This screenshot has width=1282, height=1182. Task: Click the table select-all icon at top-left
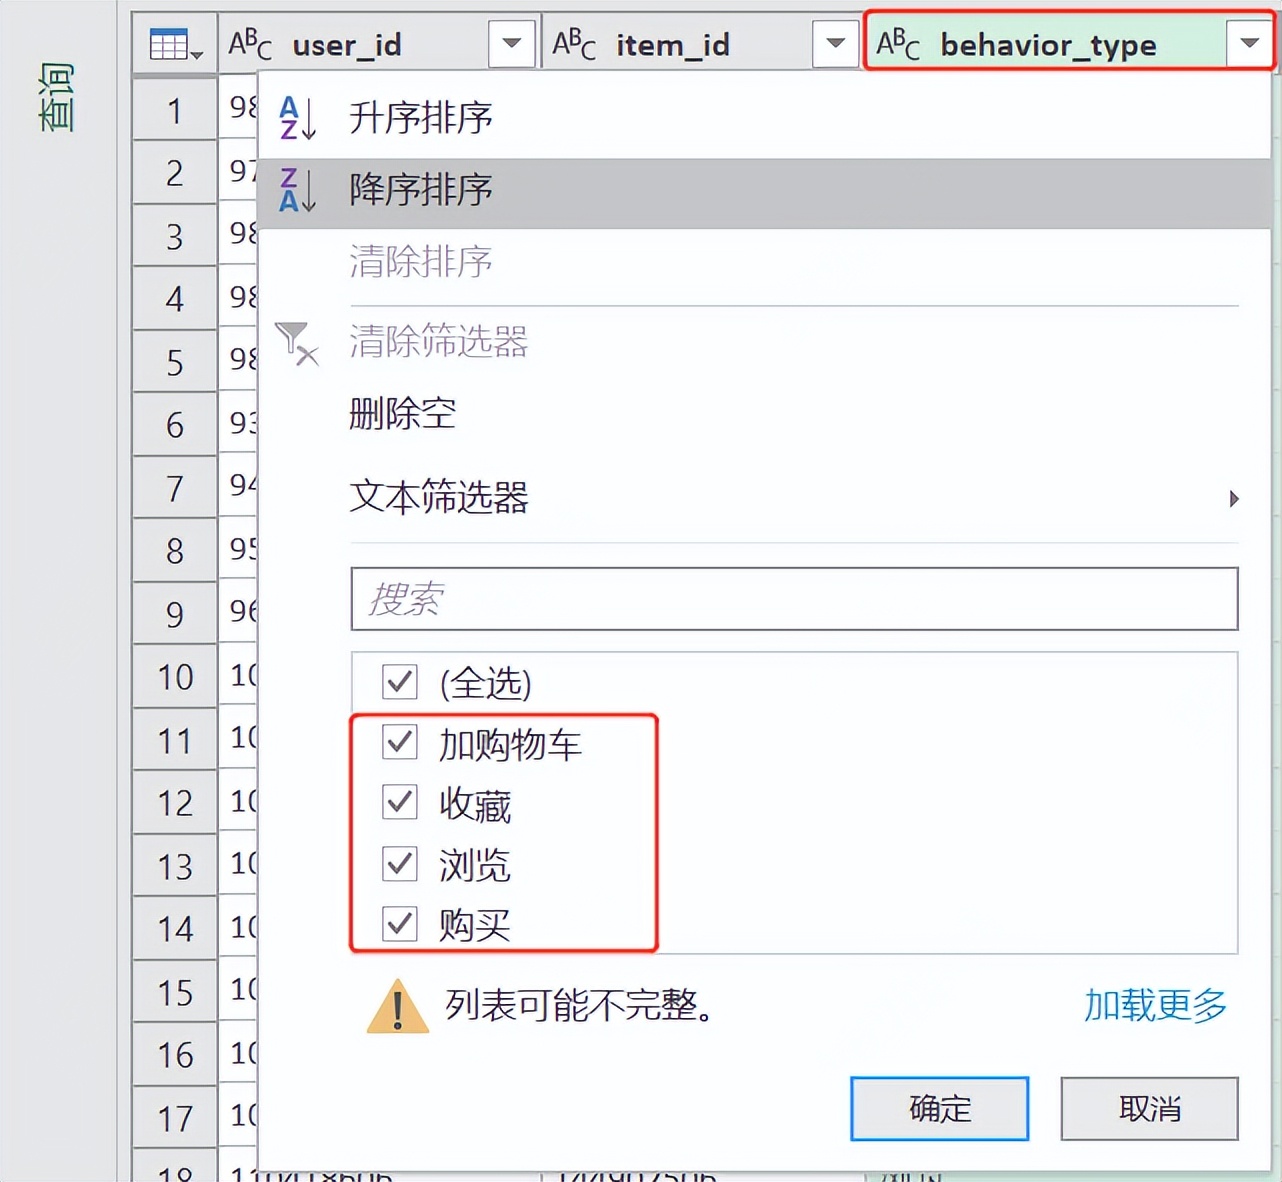(x=171, y=43)
